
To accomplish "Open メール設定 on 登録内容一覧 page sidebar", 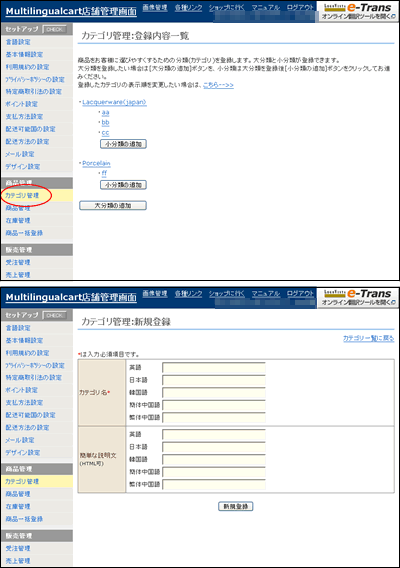I will coord(20,154).
